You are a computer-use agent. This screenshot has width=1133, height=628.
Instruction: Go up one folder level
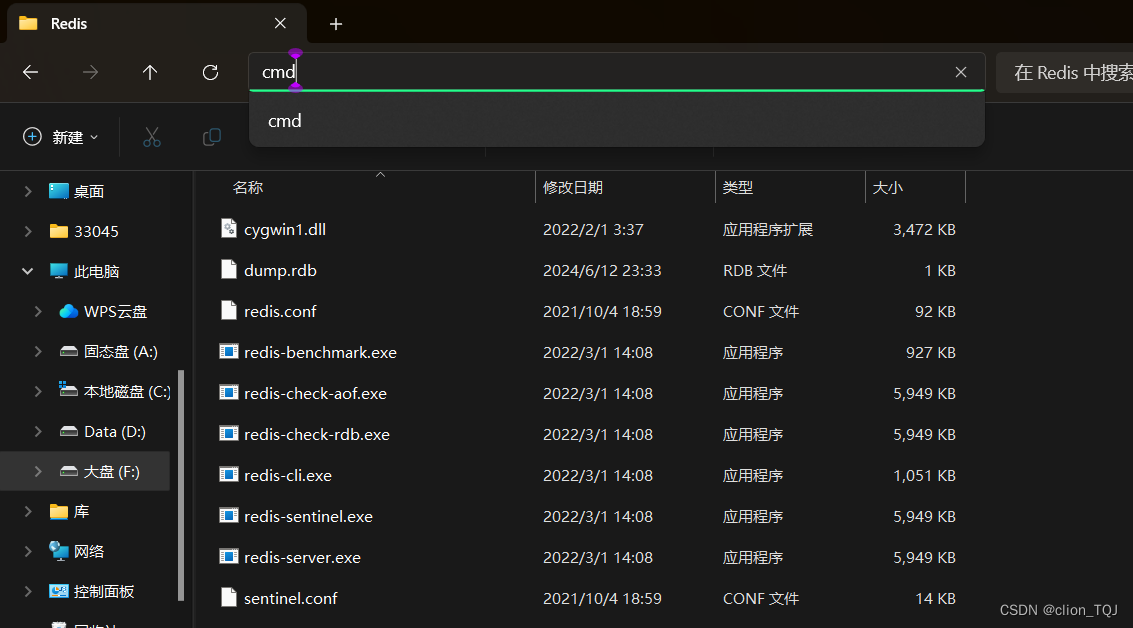(150, 72)
